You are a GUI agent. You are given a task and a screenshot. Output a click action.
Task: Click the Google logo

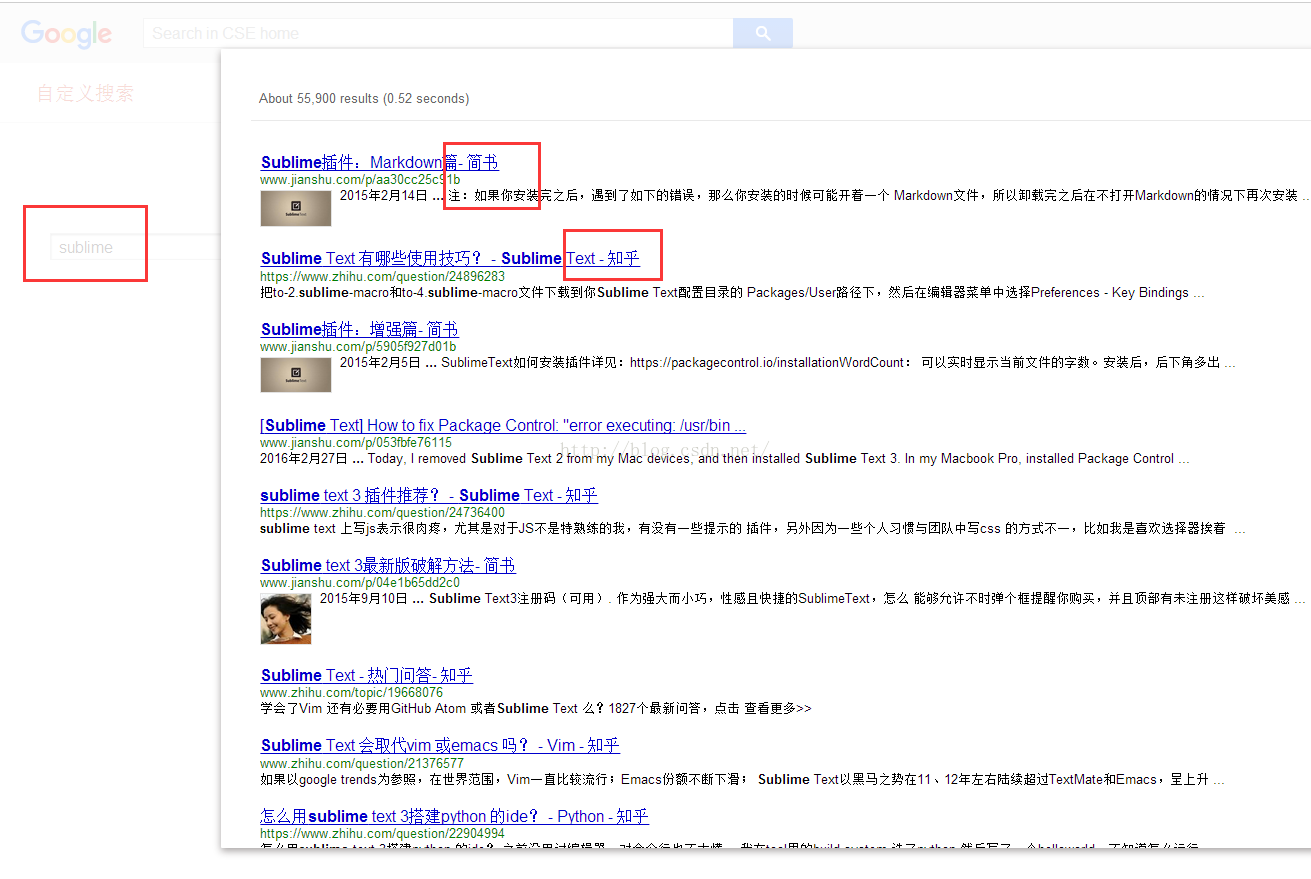point(66,34)
